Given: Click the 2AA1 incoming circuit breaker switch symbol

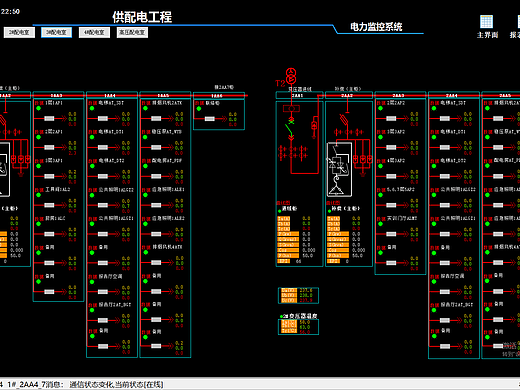Looking at the screenshot, I should [x=290, y=128].
